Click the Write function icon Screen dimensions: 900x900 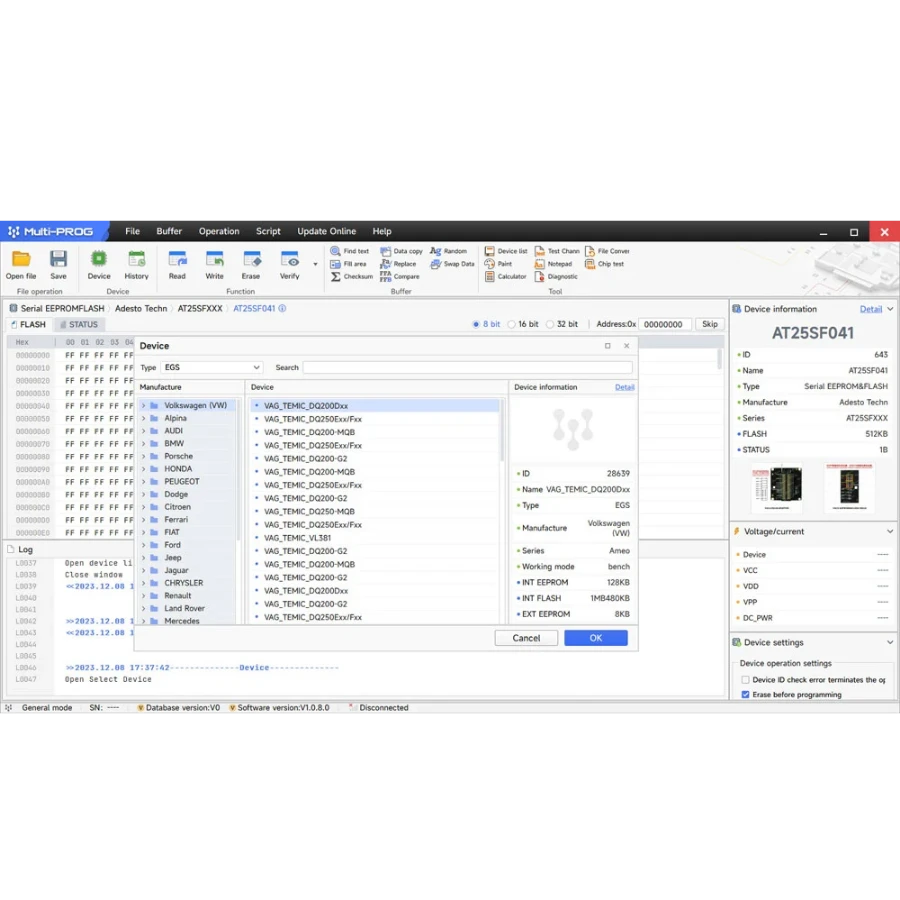click(x=214, y=260)
